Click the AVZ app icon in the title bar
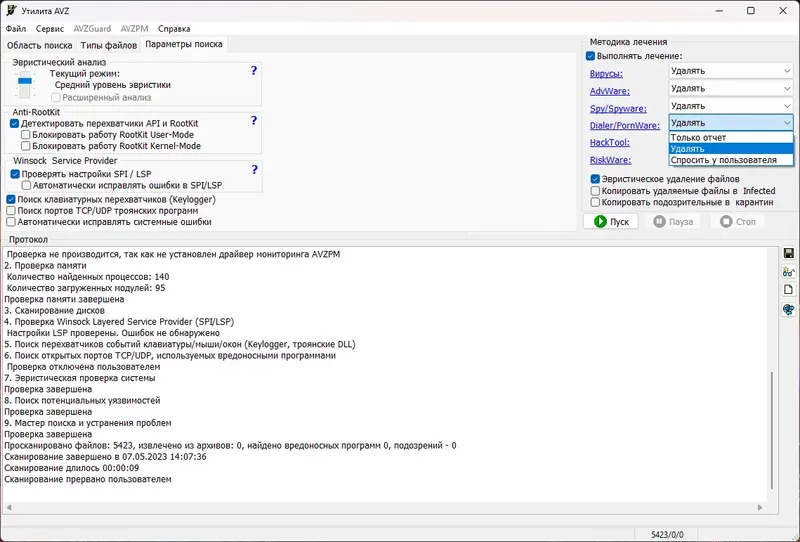 click(11, 11)
